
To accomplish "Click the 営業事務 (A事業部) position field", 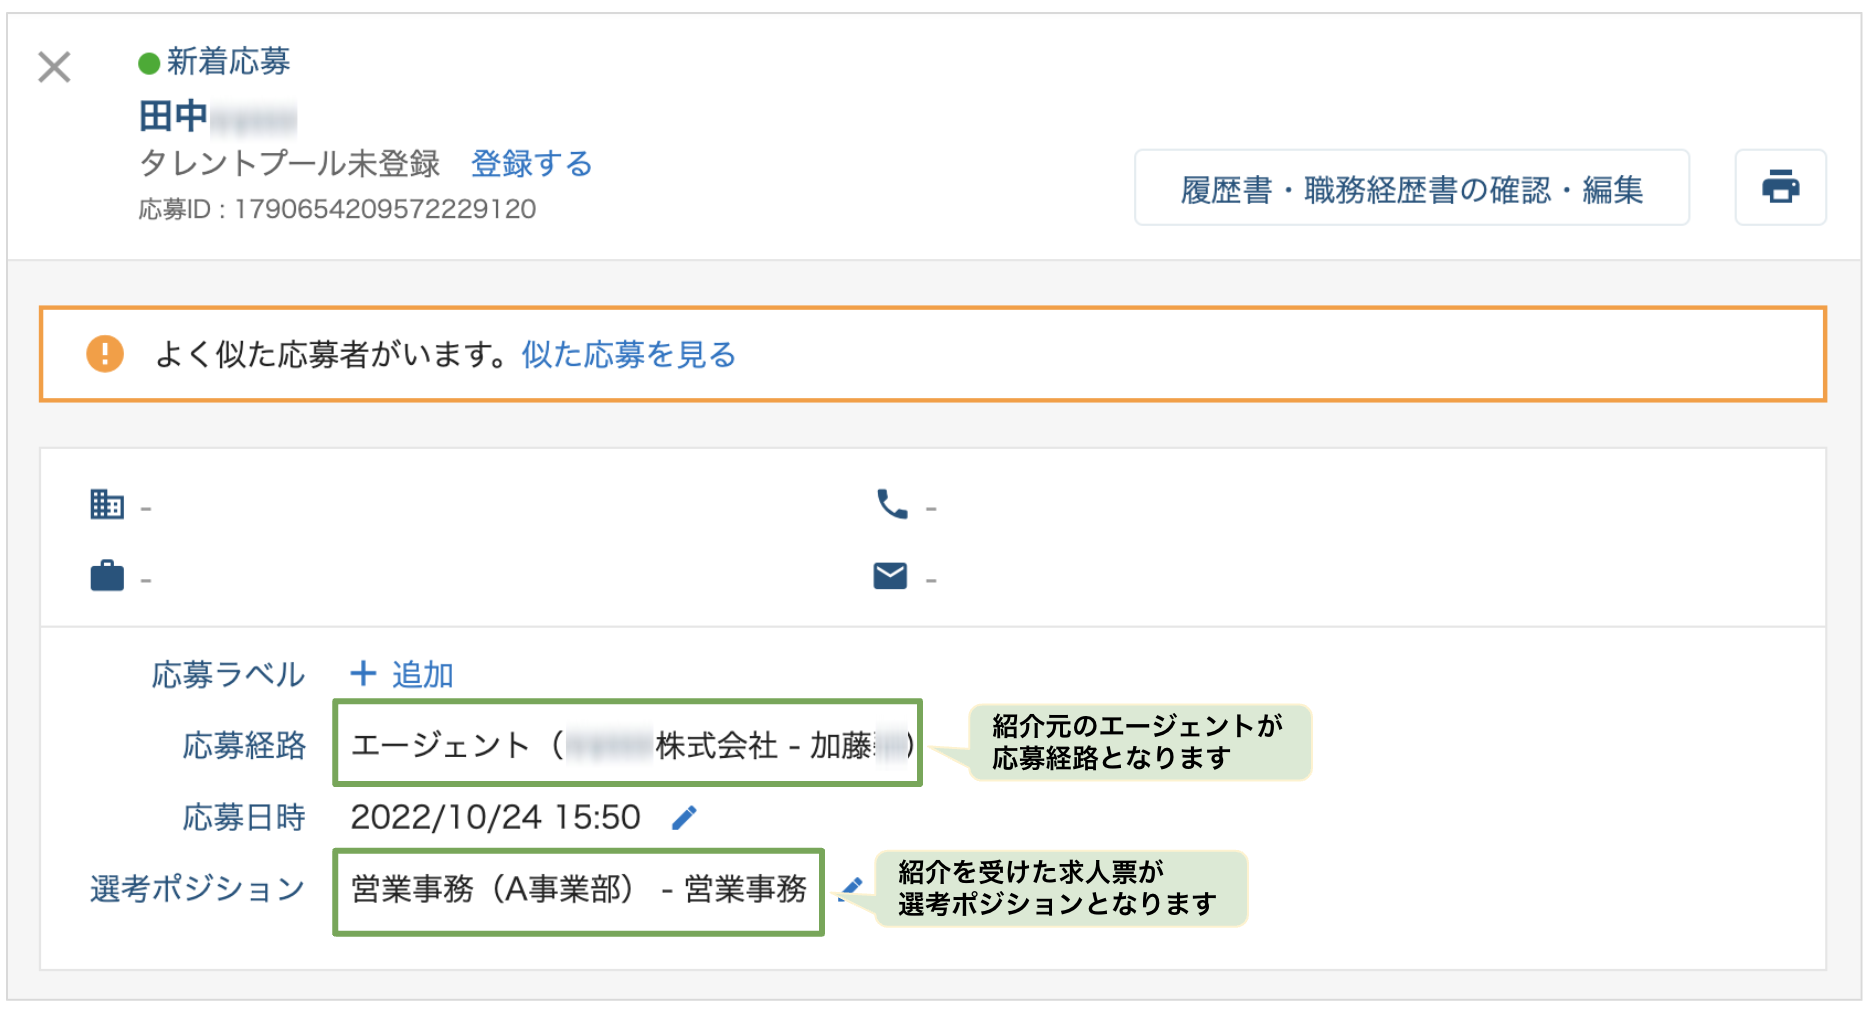I will point(578,890).
